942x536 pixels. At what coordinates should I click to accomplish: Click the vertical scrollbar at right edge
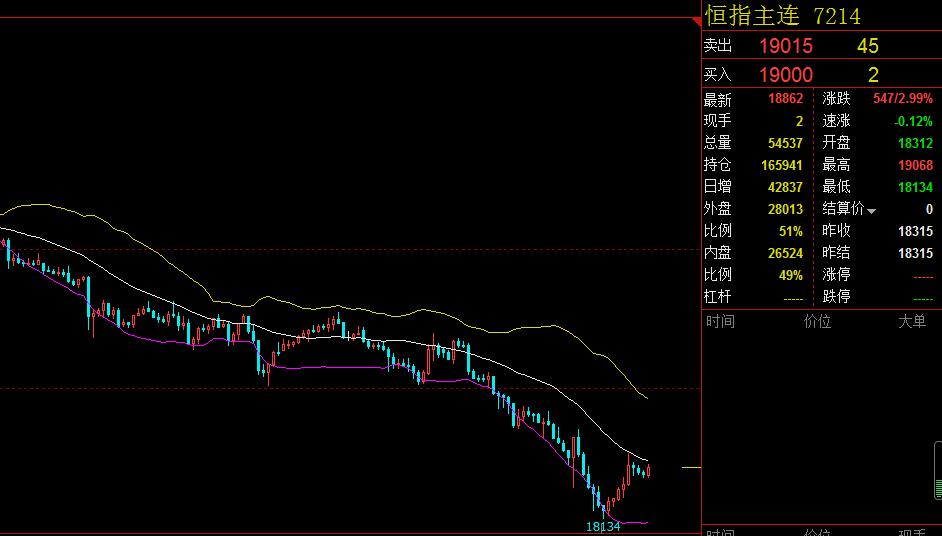click(938, 471)
